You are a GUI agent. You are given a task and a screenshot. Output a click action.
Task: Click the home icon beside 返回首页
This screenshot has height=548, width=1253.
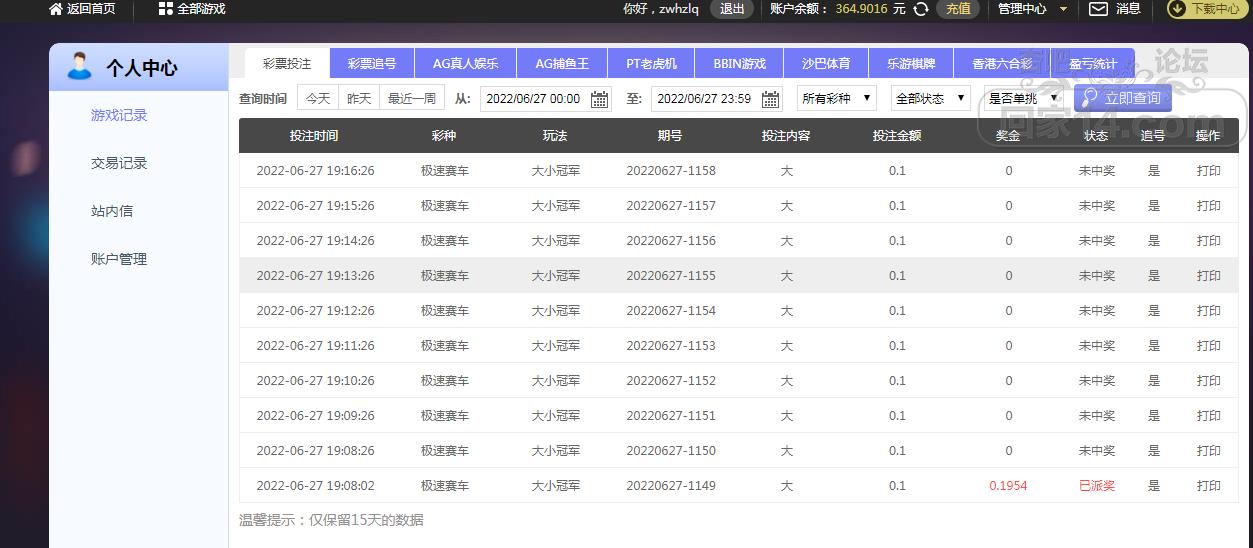point(56,8)
